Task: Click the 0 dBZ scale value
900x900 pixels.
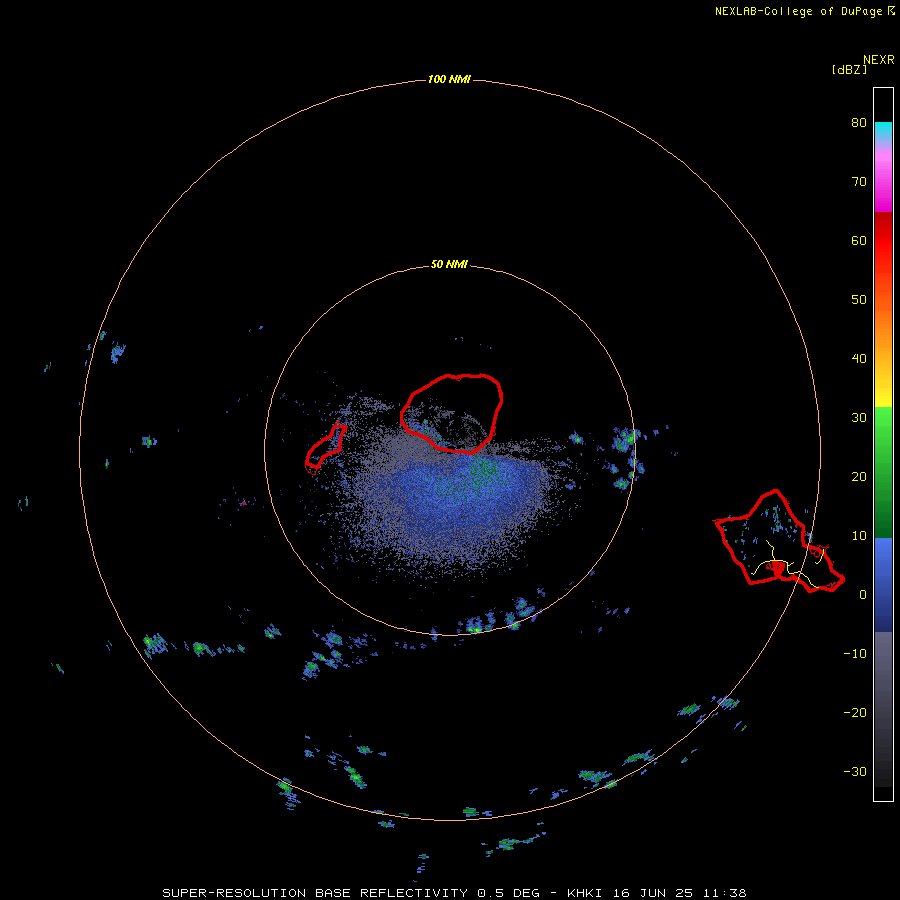Action: coord(863,595)
